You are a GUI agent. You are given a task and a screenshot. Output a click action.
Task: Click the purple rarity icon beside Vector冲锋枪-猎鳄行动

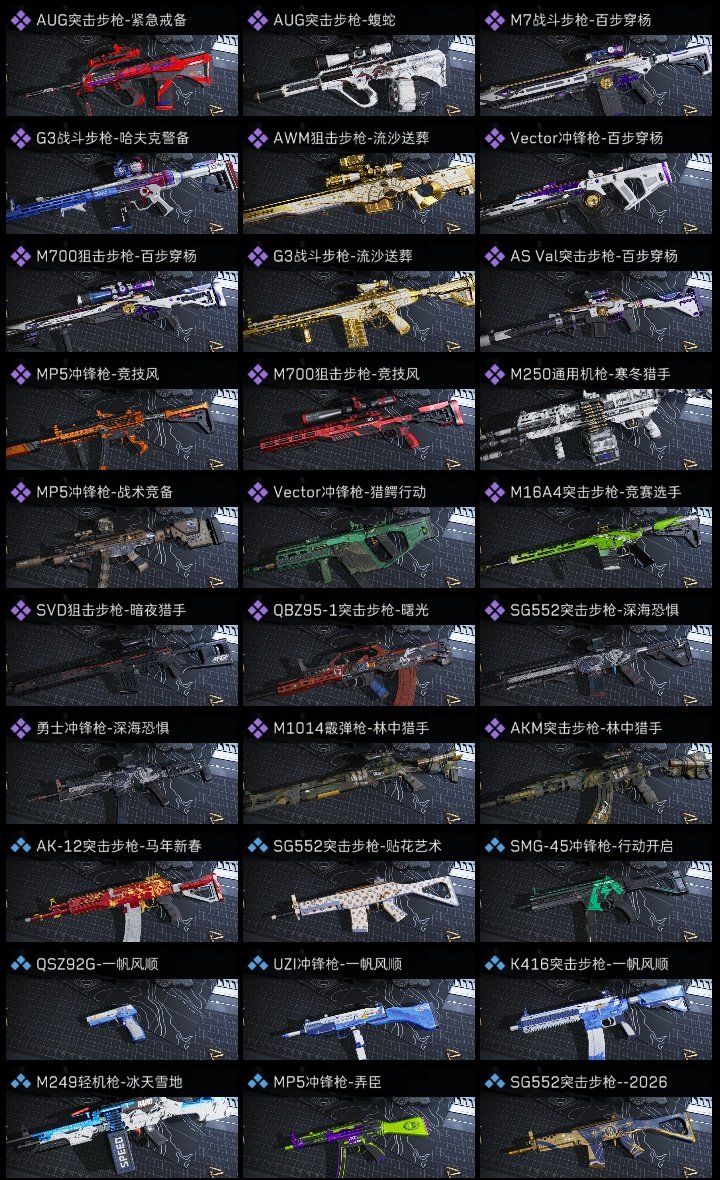point(257,492)
